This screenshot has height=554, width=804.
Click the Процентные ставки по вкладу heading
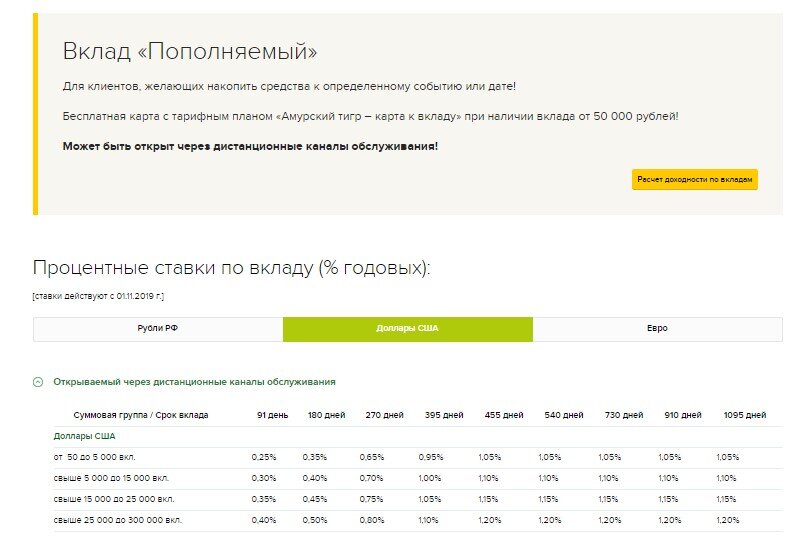[x=232, y=268]
